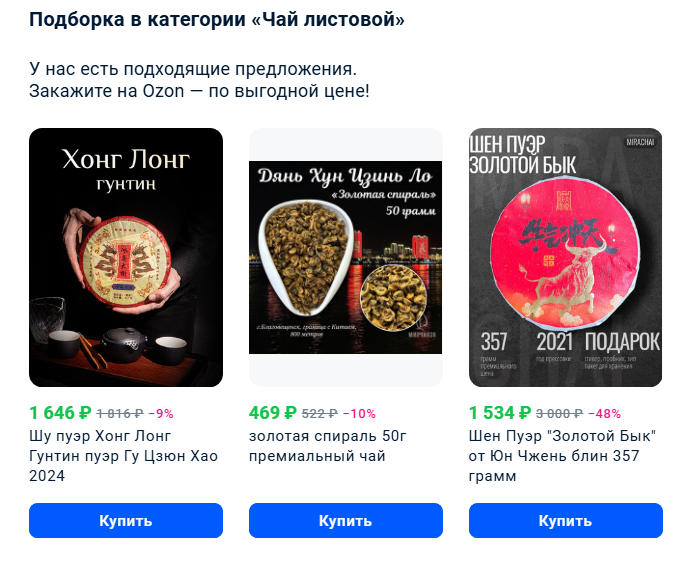This screenshot has height=565, width=695.
Task: Click the -9% discount label
Action: tap(161, 413)
